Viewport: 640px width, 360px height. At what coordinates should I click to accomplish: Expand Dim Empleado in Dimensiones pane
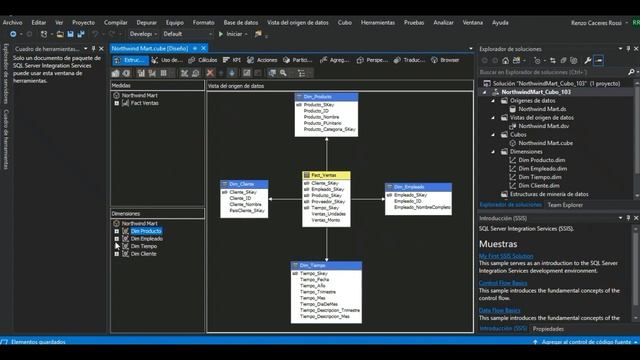(x=117, y=239)
